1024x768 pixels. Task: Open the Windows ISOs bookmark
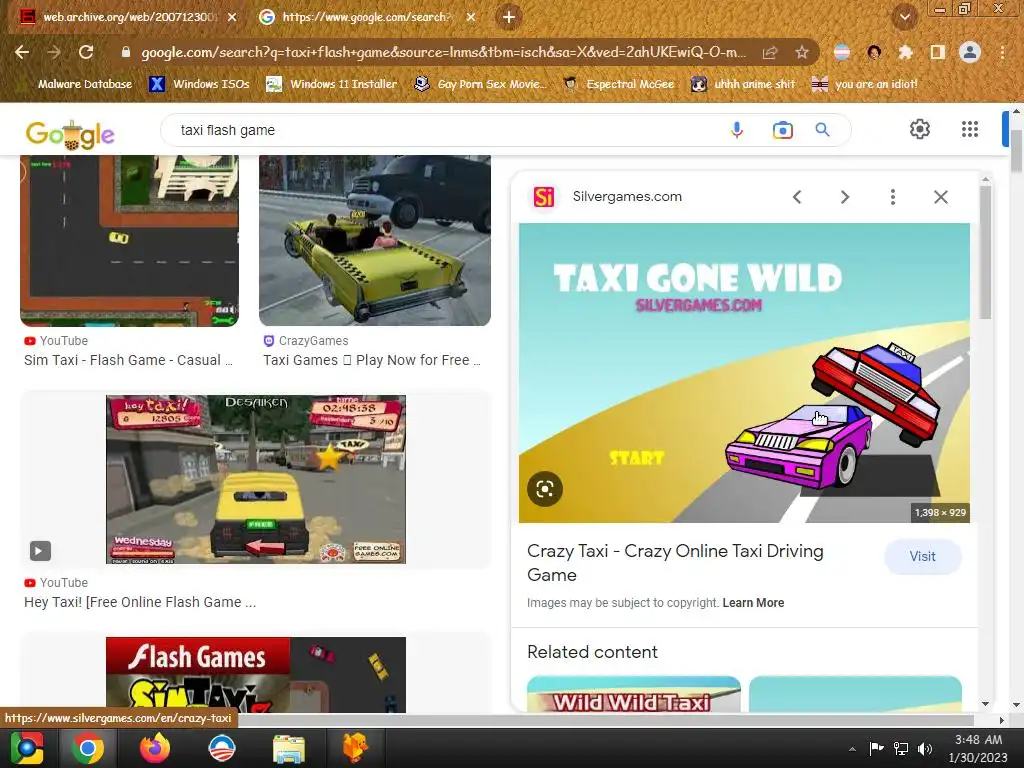click(x=199, y=84)
